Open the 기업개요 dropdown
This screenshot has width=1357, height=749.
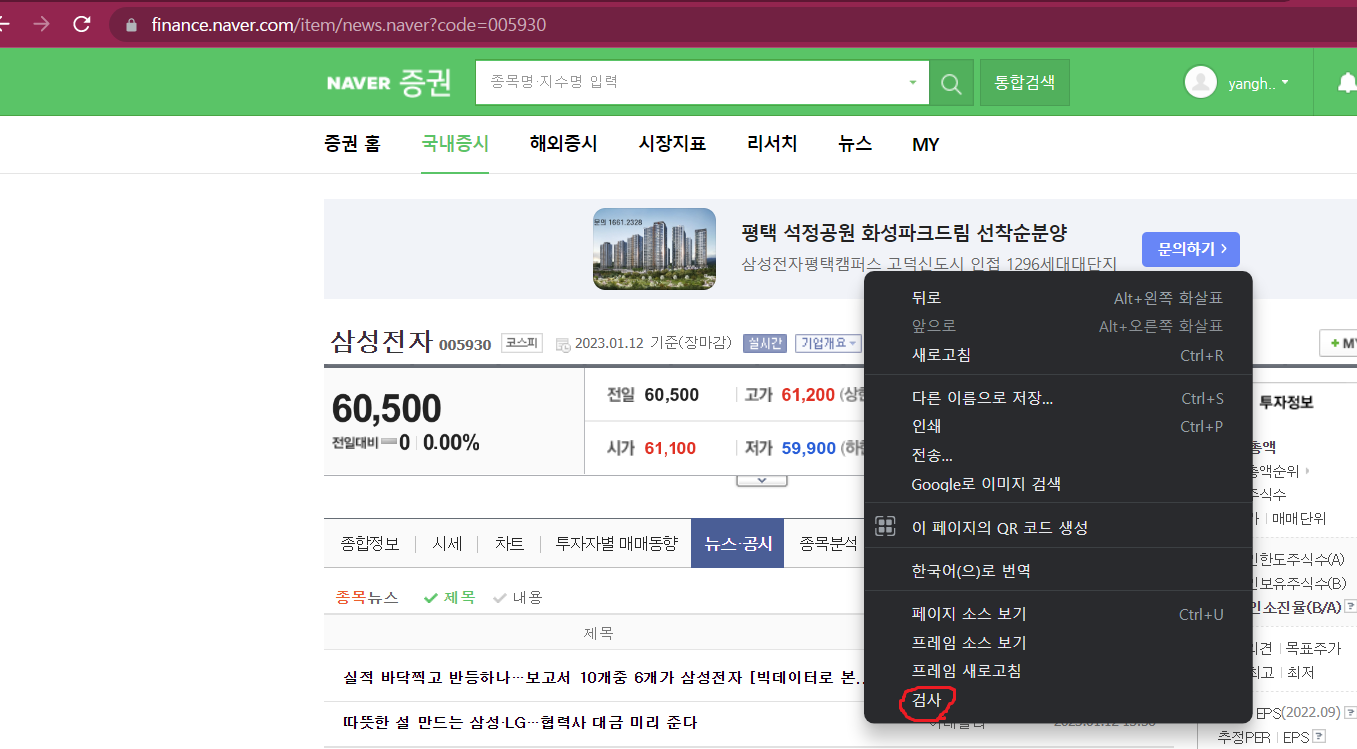coord(828,344)
